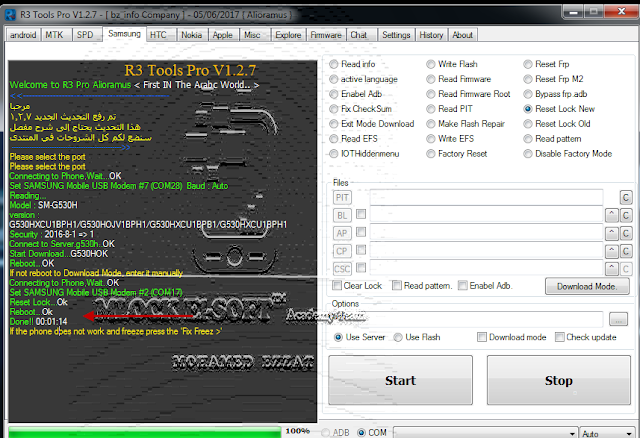
Task: Select the Reset Lock Old option
Action: tap(528, 124)
